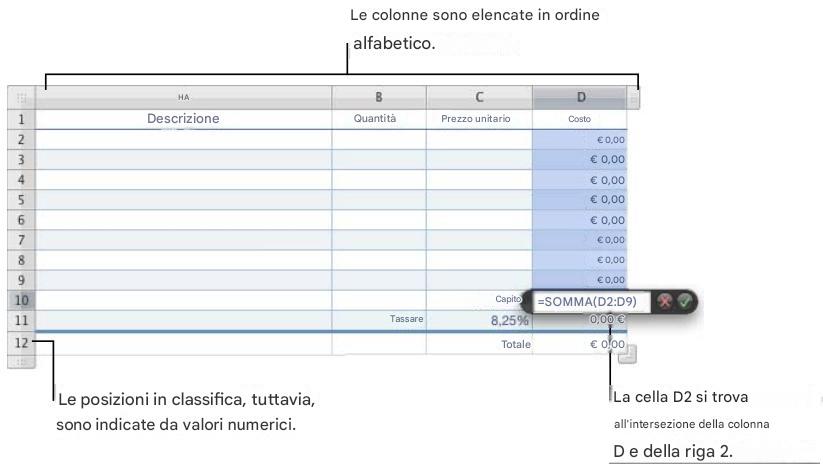823x464 pixels.
Task: Click the add-row handle below row 12
Action: [22, 362]
